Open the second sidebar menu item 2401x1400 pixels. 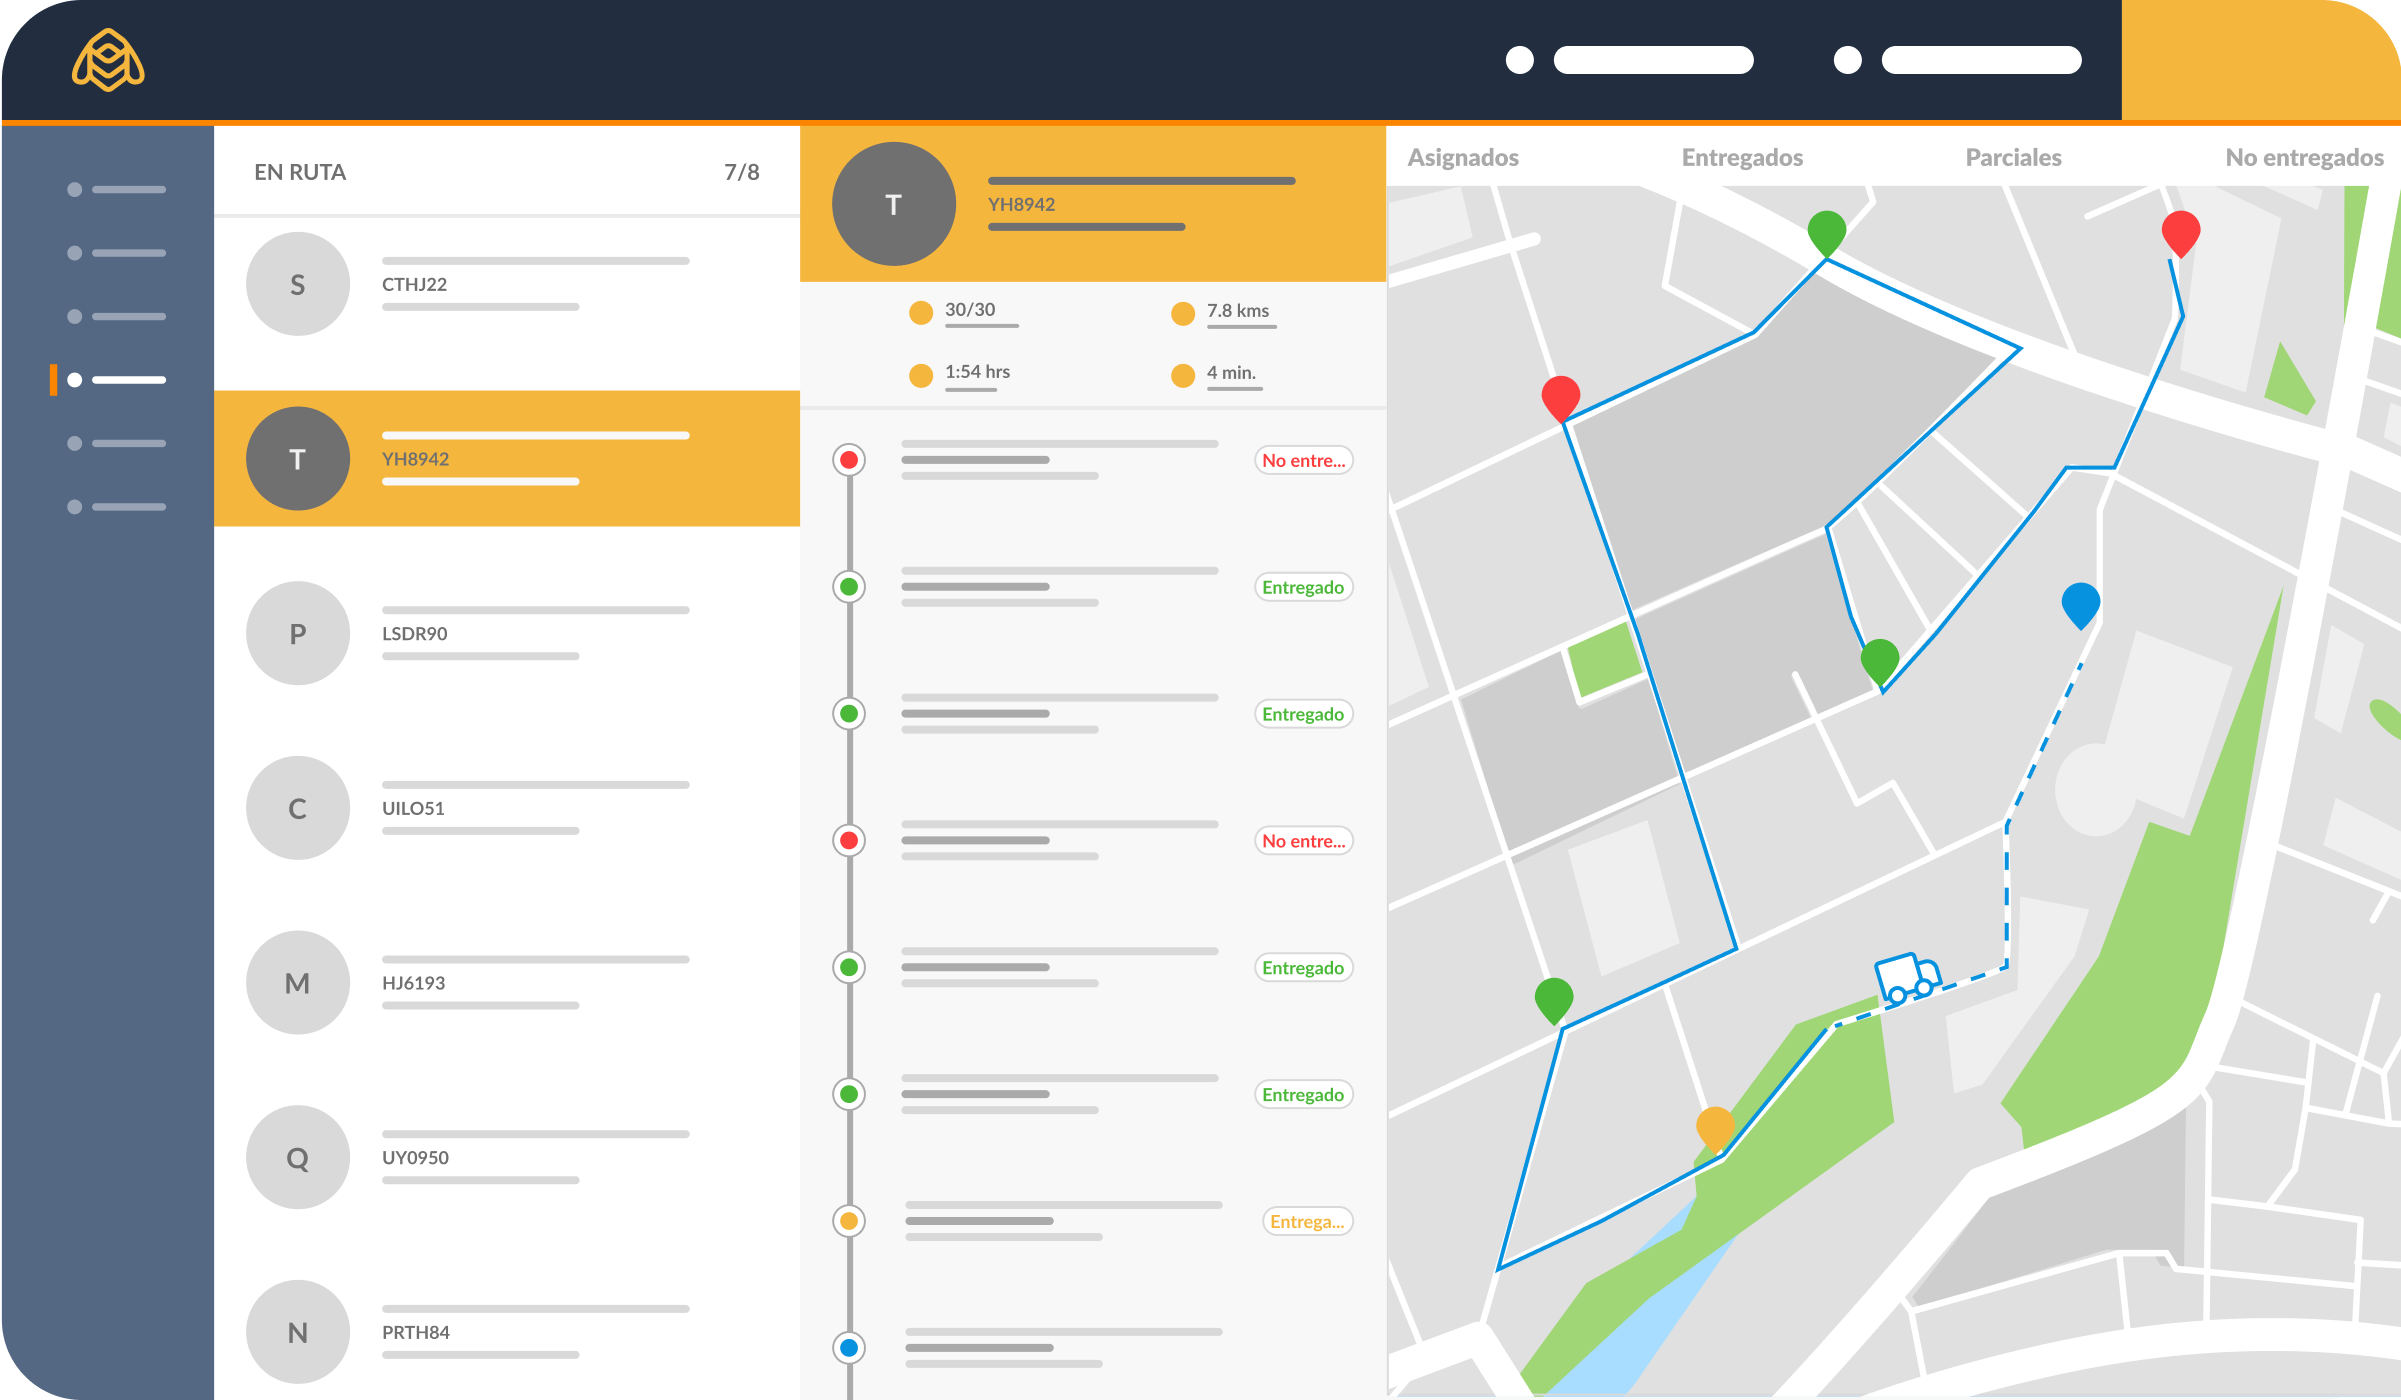point(116,253)
